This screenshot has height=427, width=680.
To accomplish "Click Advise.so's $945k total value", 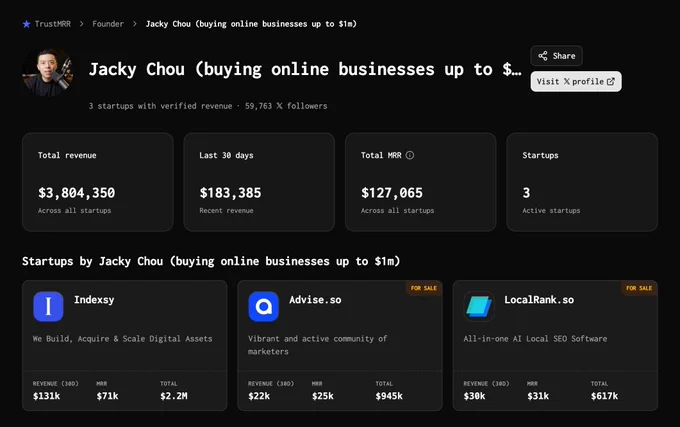I will coord(389,396).
